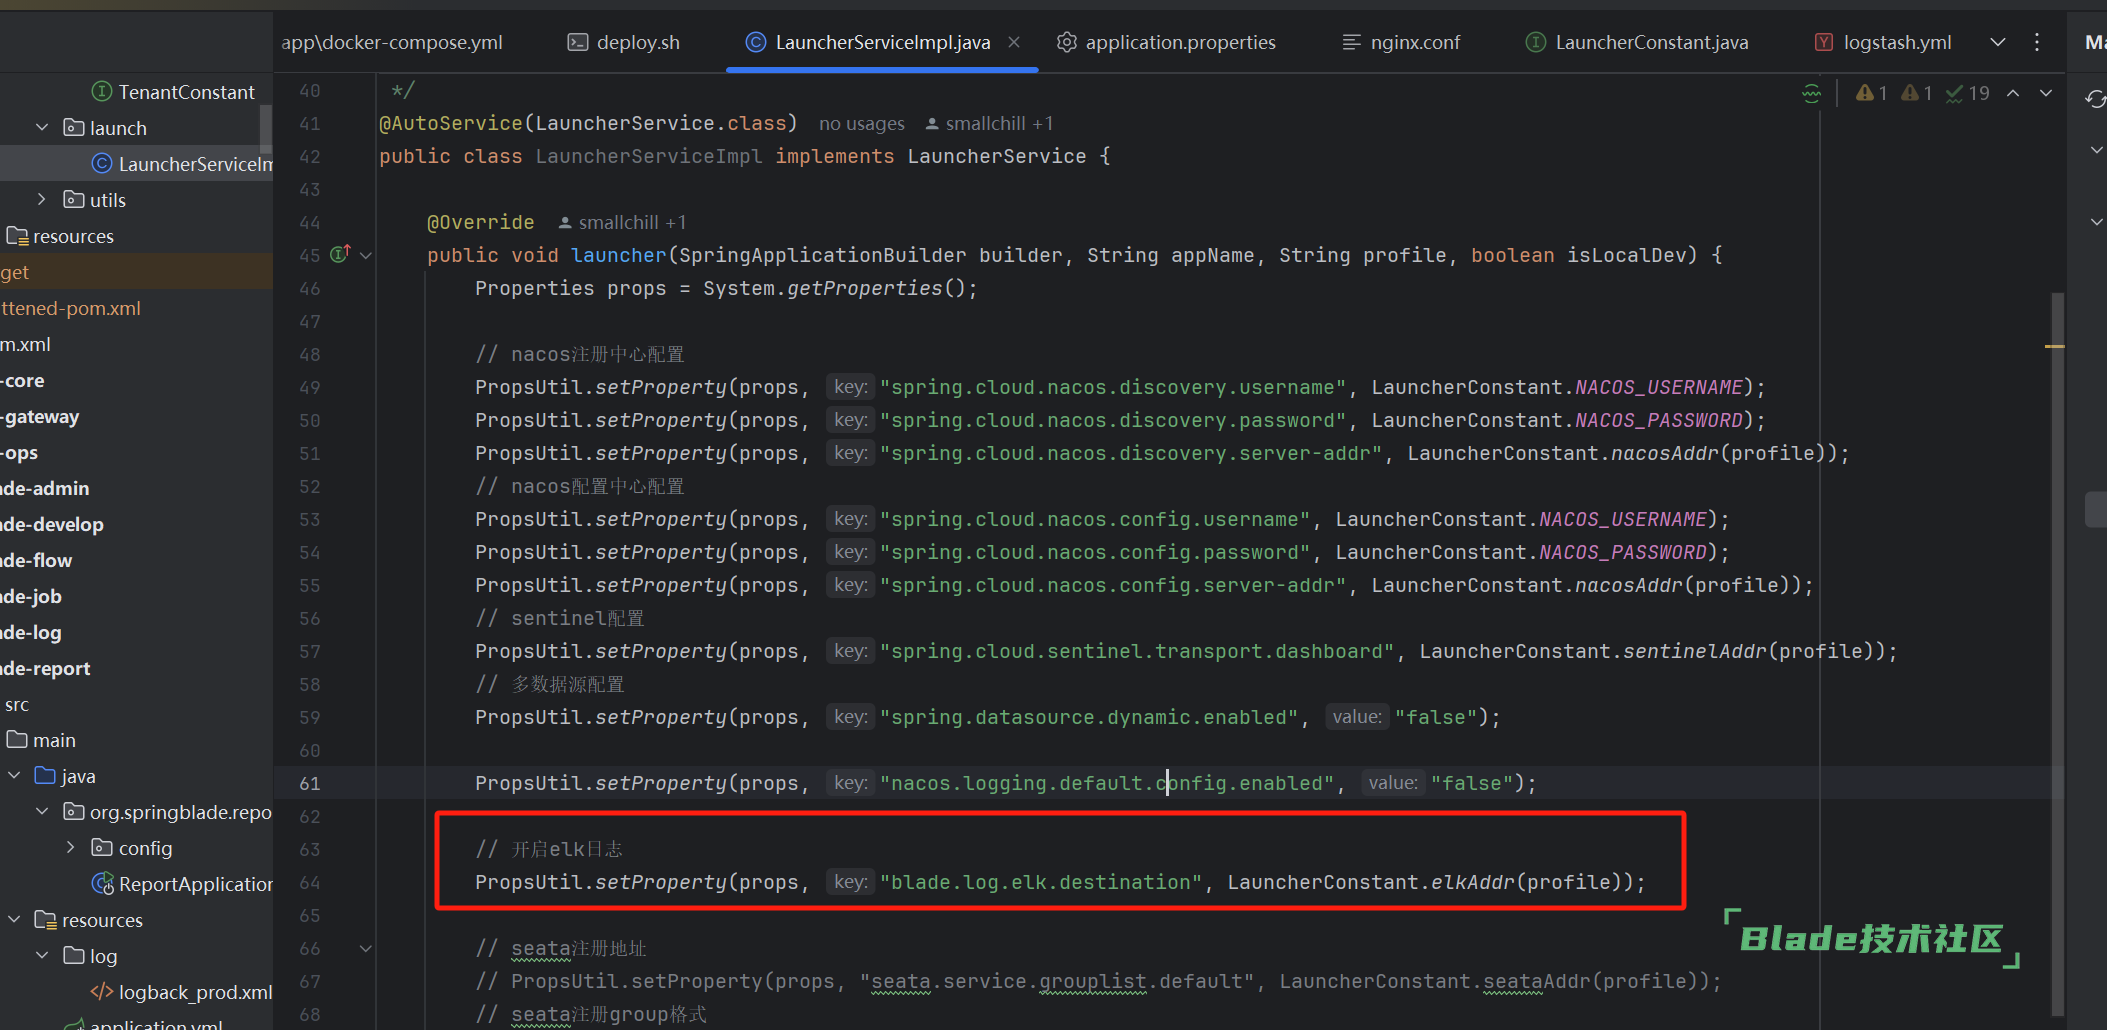Click line number 61 in the gutter
This screenshot has width=2107, height=1030.
[x=310, y=784]
